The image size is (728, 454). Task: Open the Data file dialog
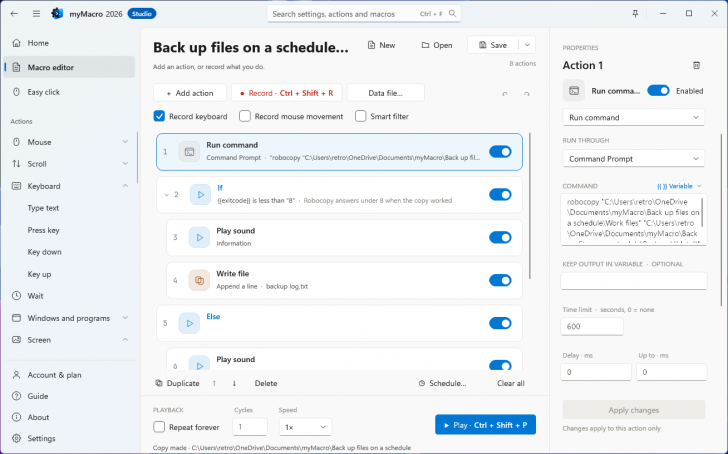(385, 93)
